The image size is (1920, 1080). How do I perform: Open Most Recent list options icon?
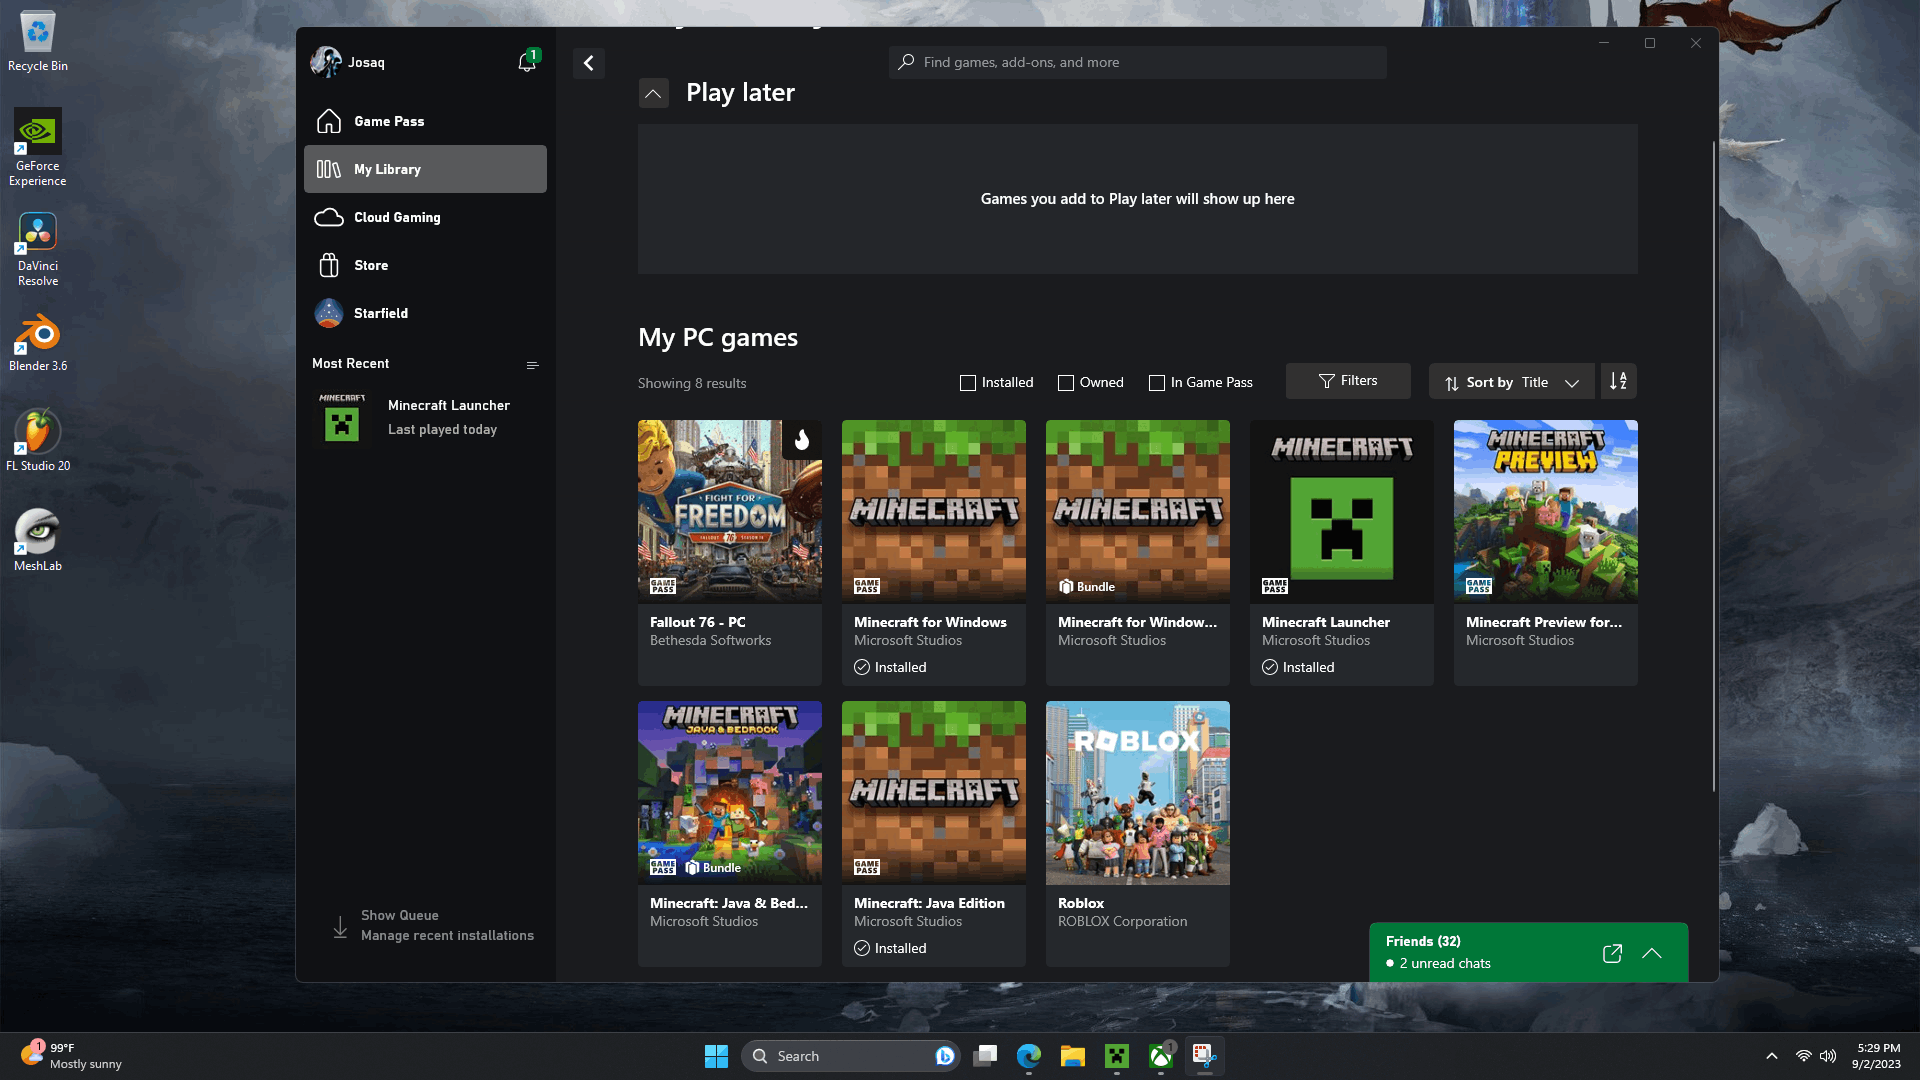point(533,365)
